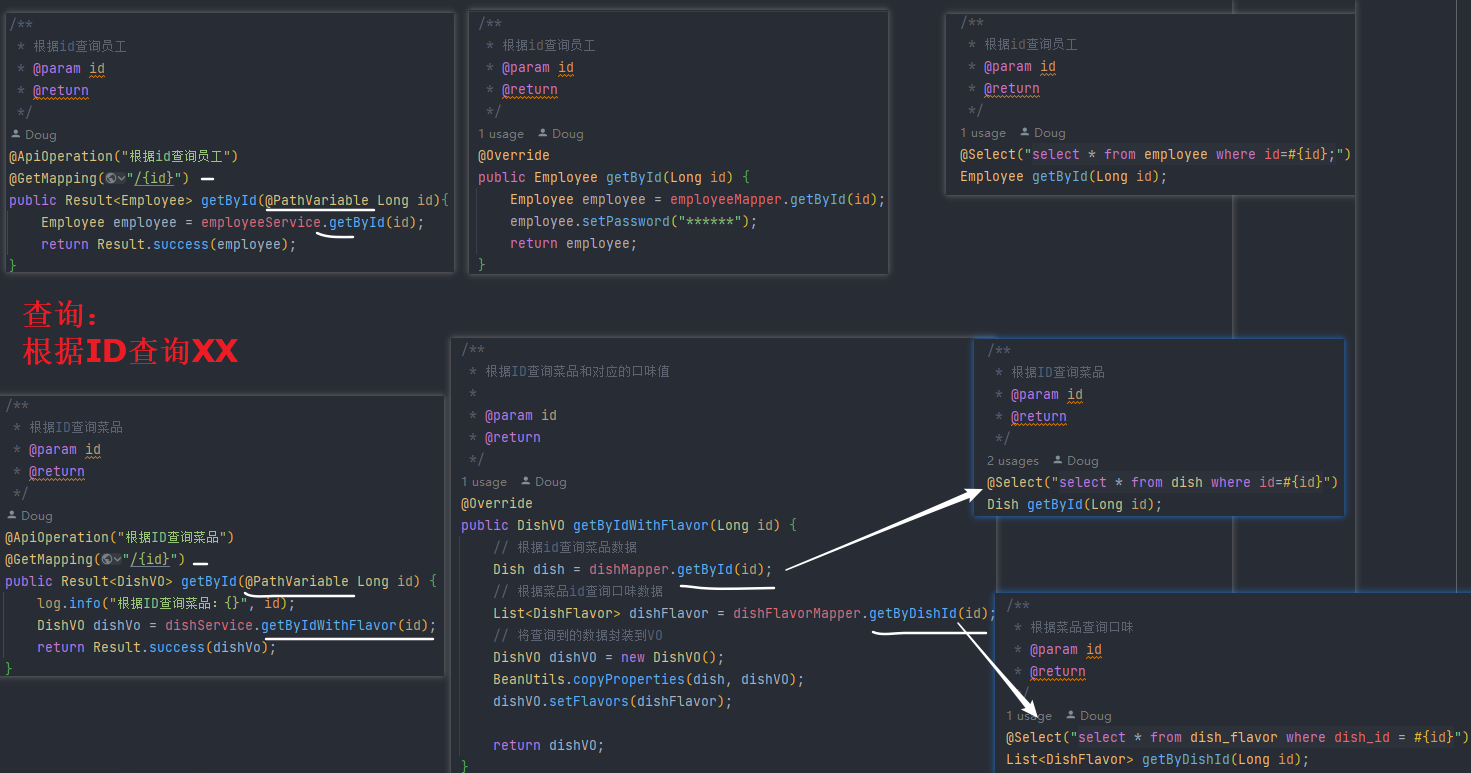Open the 1 usage hint above public Employee getById

501,133
